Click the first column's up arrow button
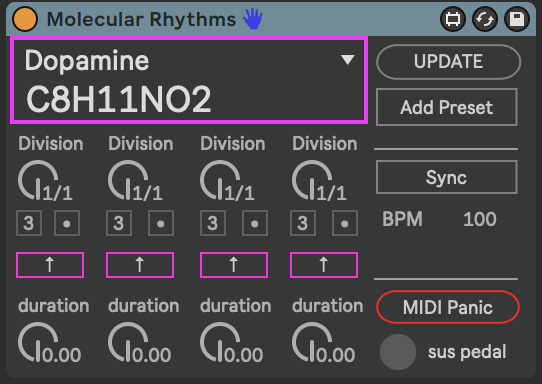The image size is (542, 384). pos(50,265)
